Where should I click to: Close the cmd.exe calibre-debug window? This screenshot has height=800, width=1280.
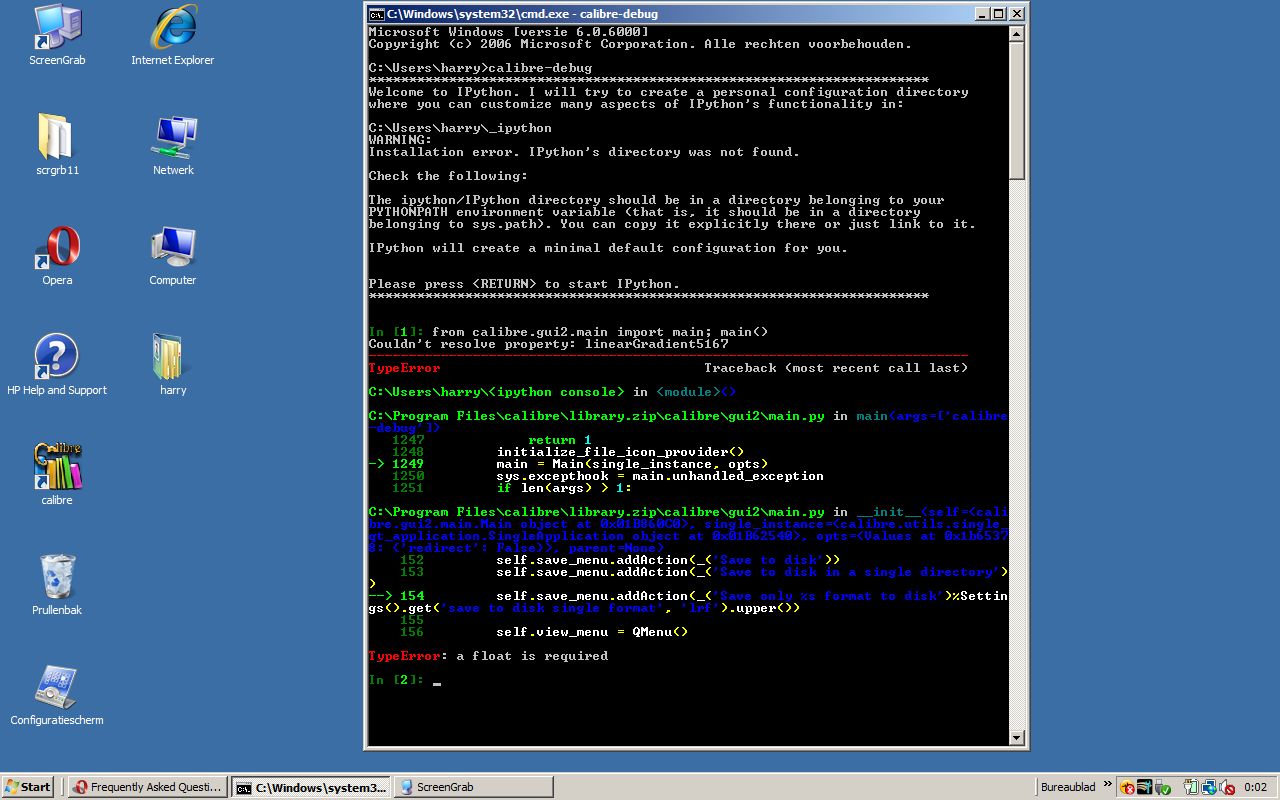pos(1017,14)
